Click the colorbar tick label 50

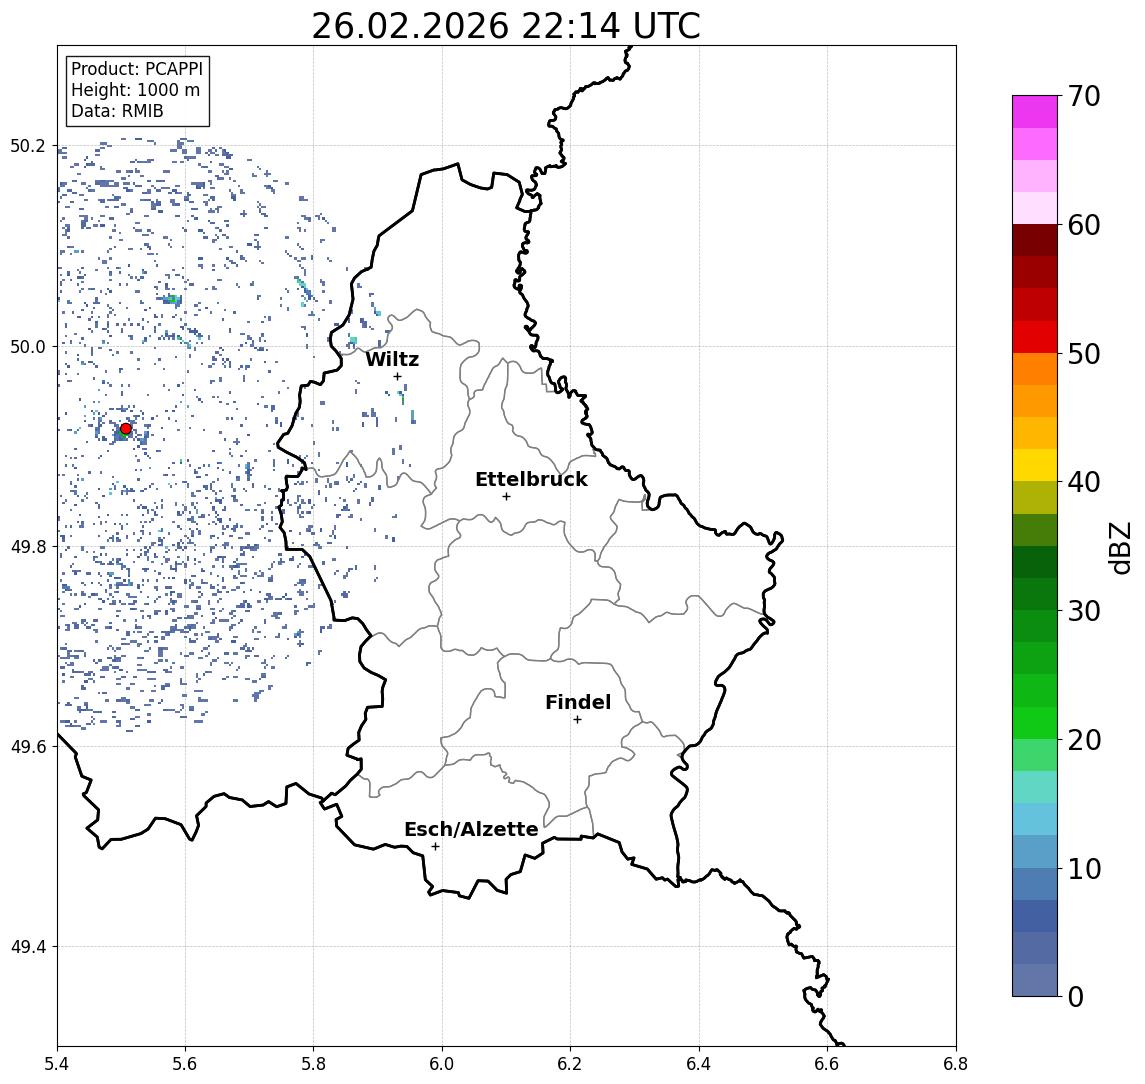click(1084, 354)
